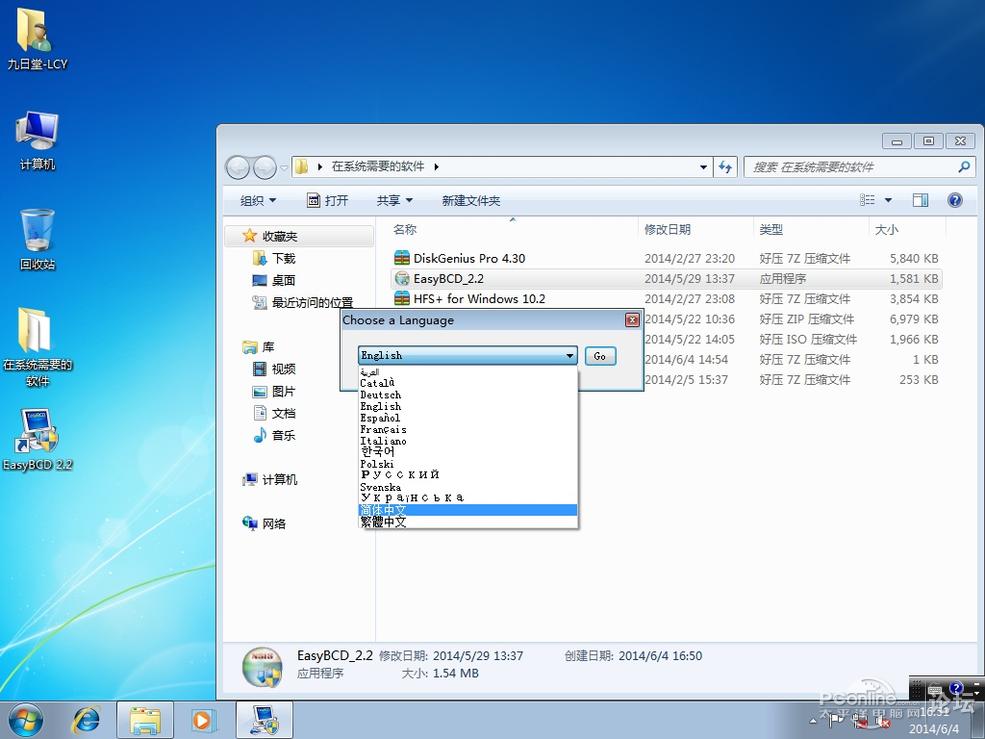Choose Italiano from the language list
Image resolution: width=985 pixels, height=739 pixels.
pyautogui.click(x=467, y=441)
